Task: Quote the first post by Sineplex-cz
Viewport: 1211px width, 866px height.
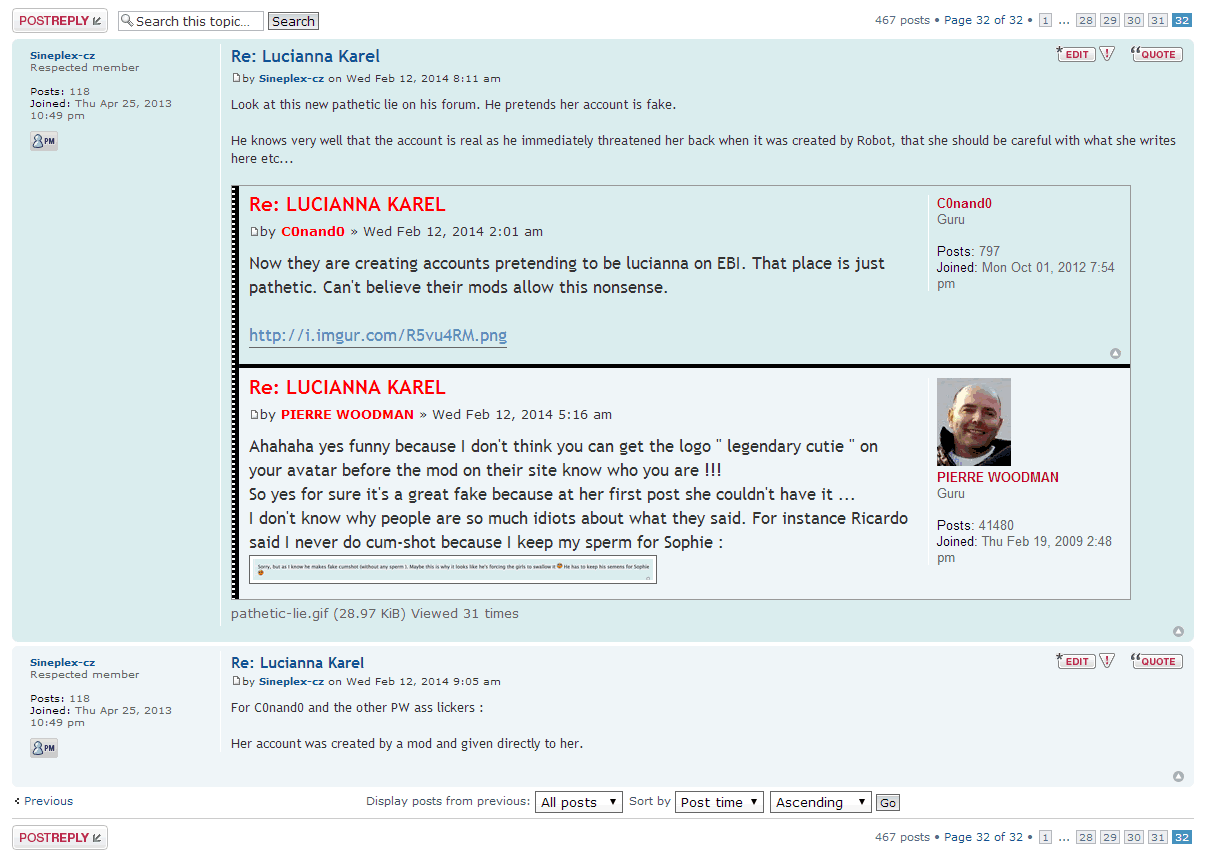Action: [x=1156, y=54]
